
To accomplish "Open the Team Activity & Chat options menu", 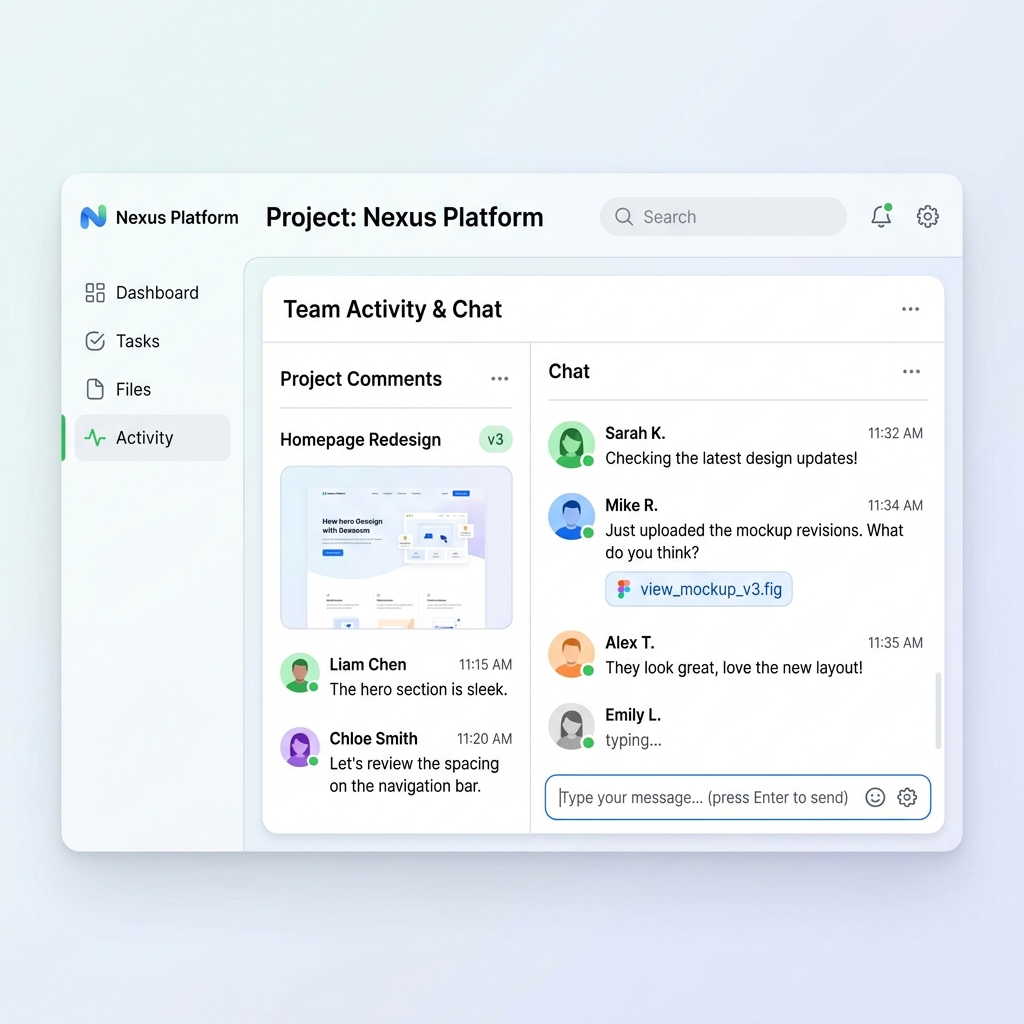I will (910, 309).
